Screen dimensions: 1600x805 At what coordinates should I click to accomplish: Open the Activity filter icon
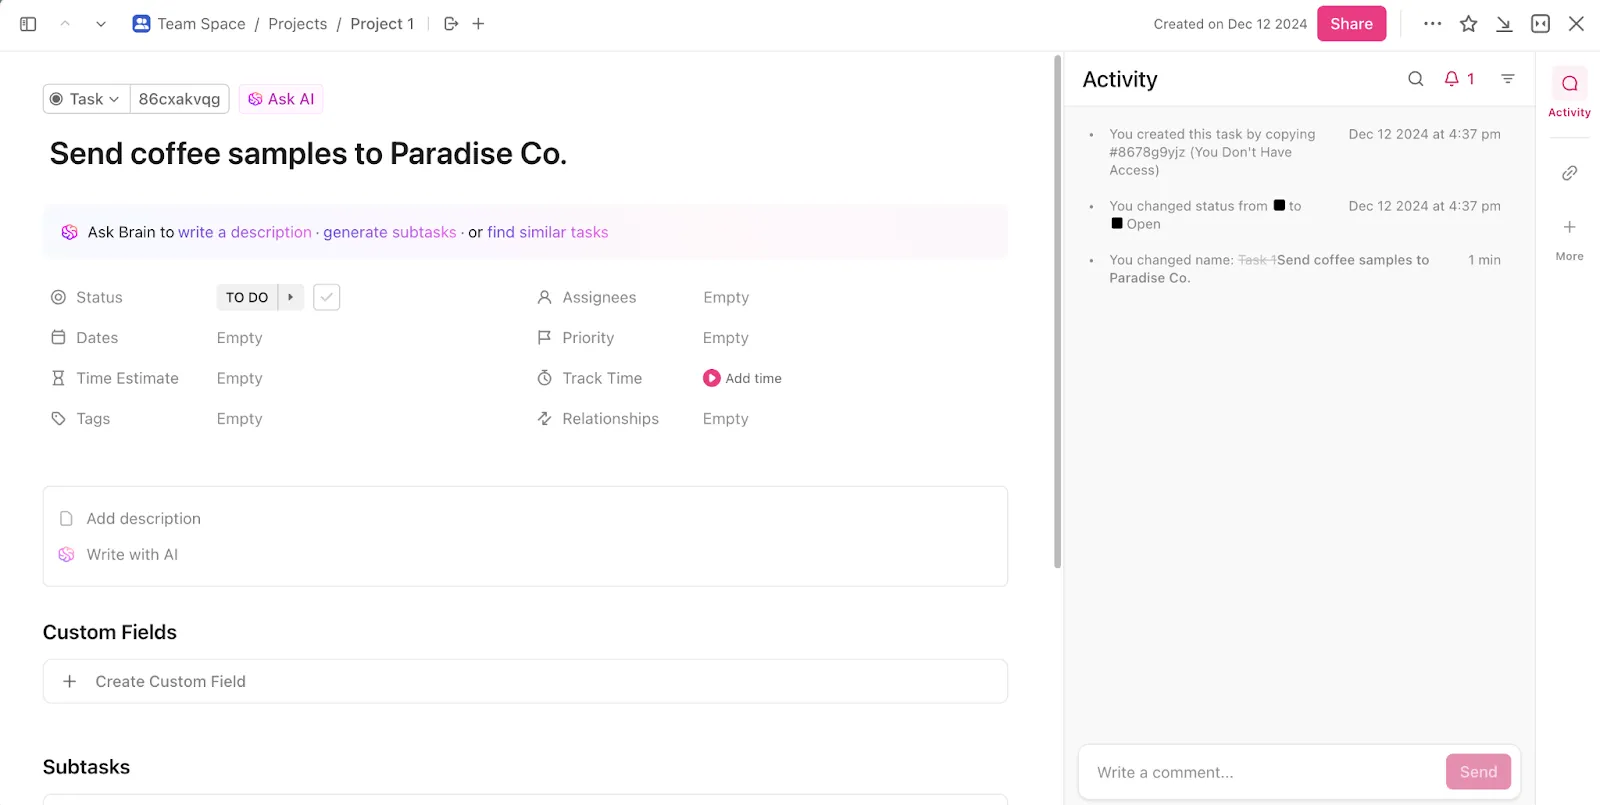tap(1508, 79)
